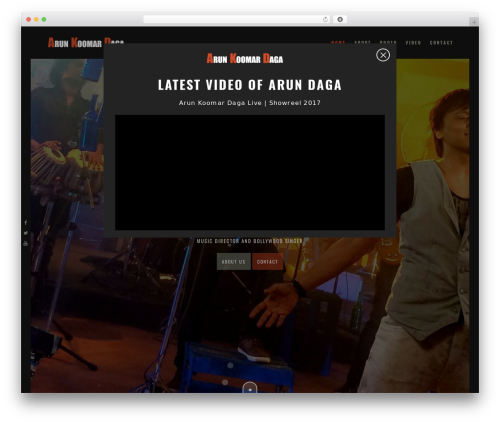Viewport: 500px width, 423px height.
Task: Play the Showreel 2017 video
Action: pyautogui.click(x=250, y=172)
